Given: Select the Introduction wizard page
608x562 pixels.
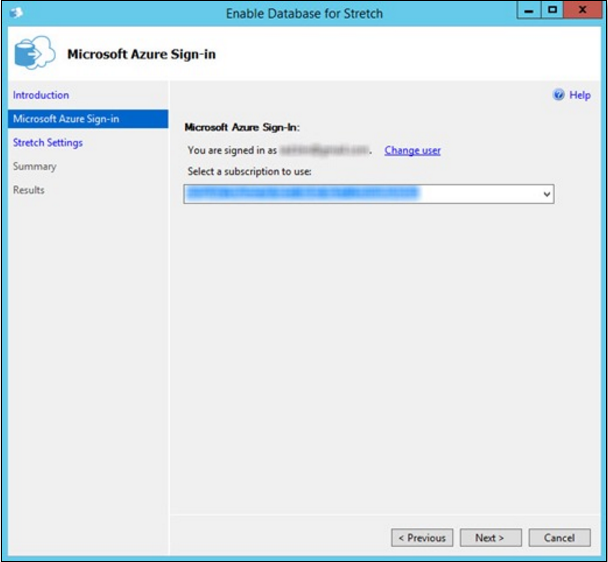Looking at the screenshot, I should (41, 95).
